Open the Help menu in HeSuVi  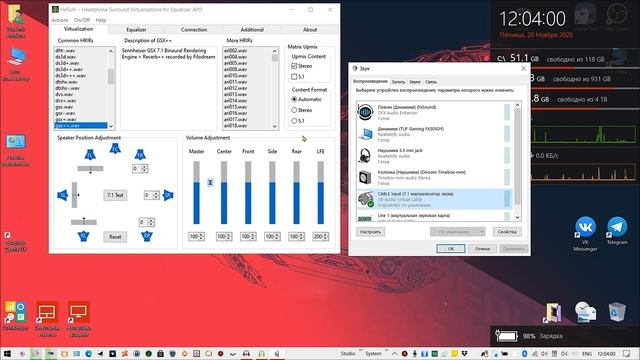[101, 20]
